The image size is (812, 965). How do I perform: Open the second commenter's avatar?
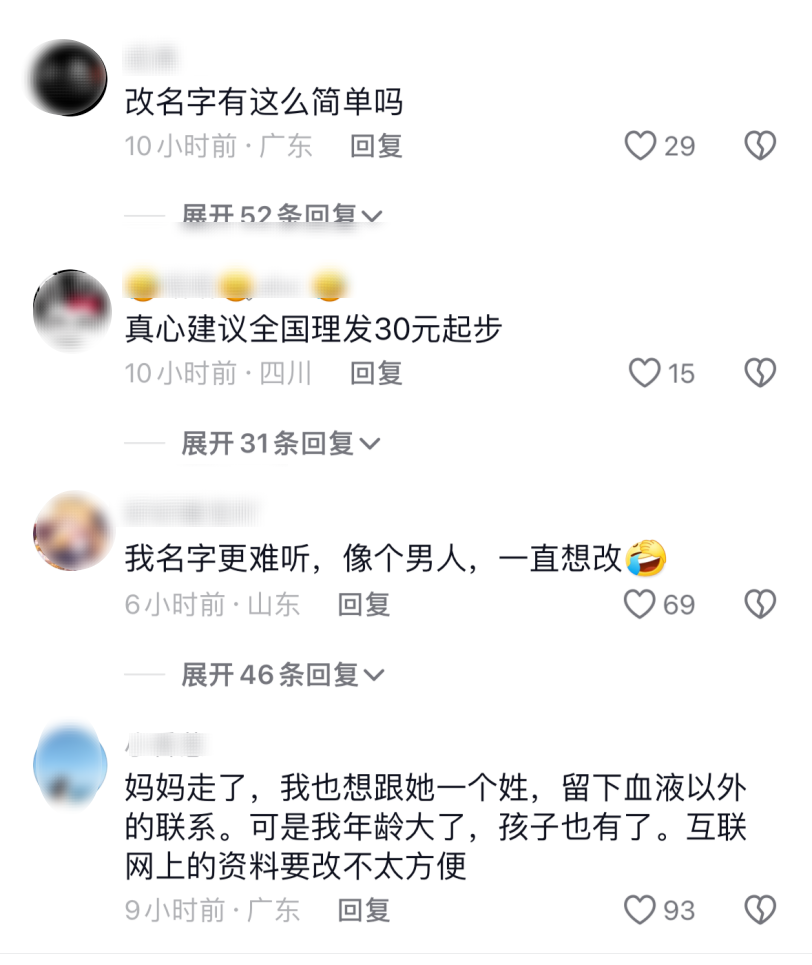[x=71, y=309]
